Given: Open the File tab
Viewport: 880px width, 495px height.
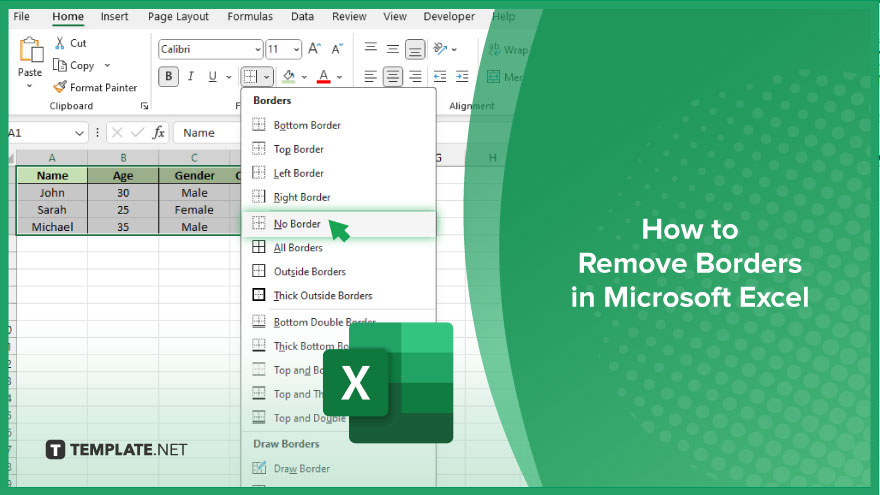Looking at the screenshot, I should [x=21, y=16].
